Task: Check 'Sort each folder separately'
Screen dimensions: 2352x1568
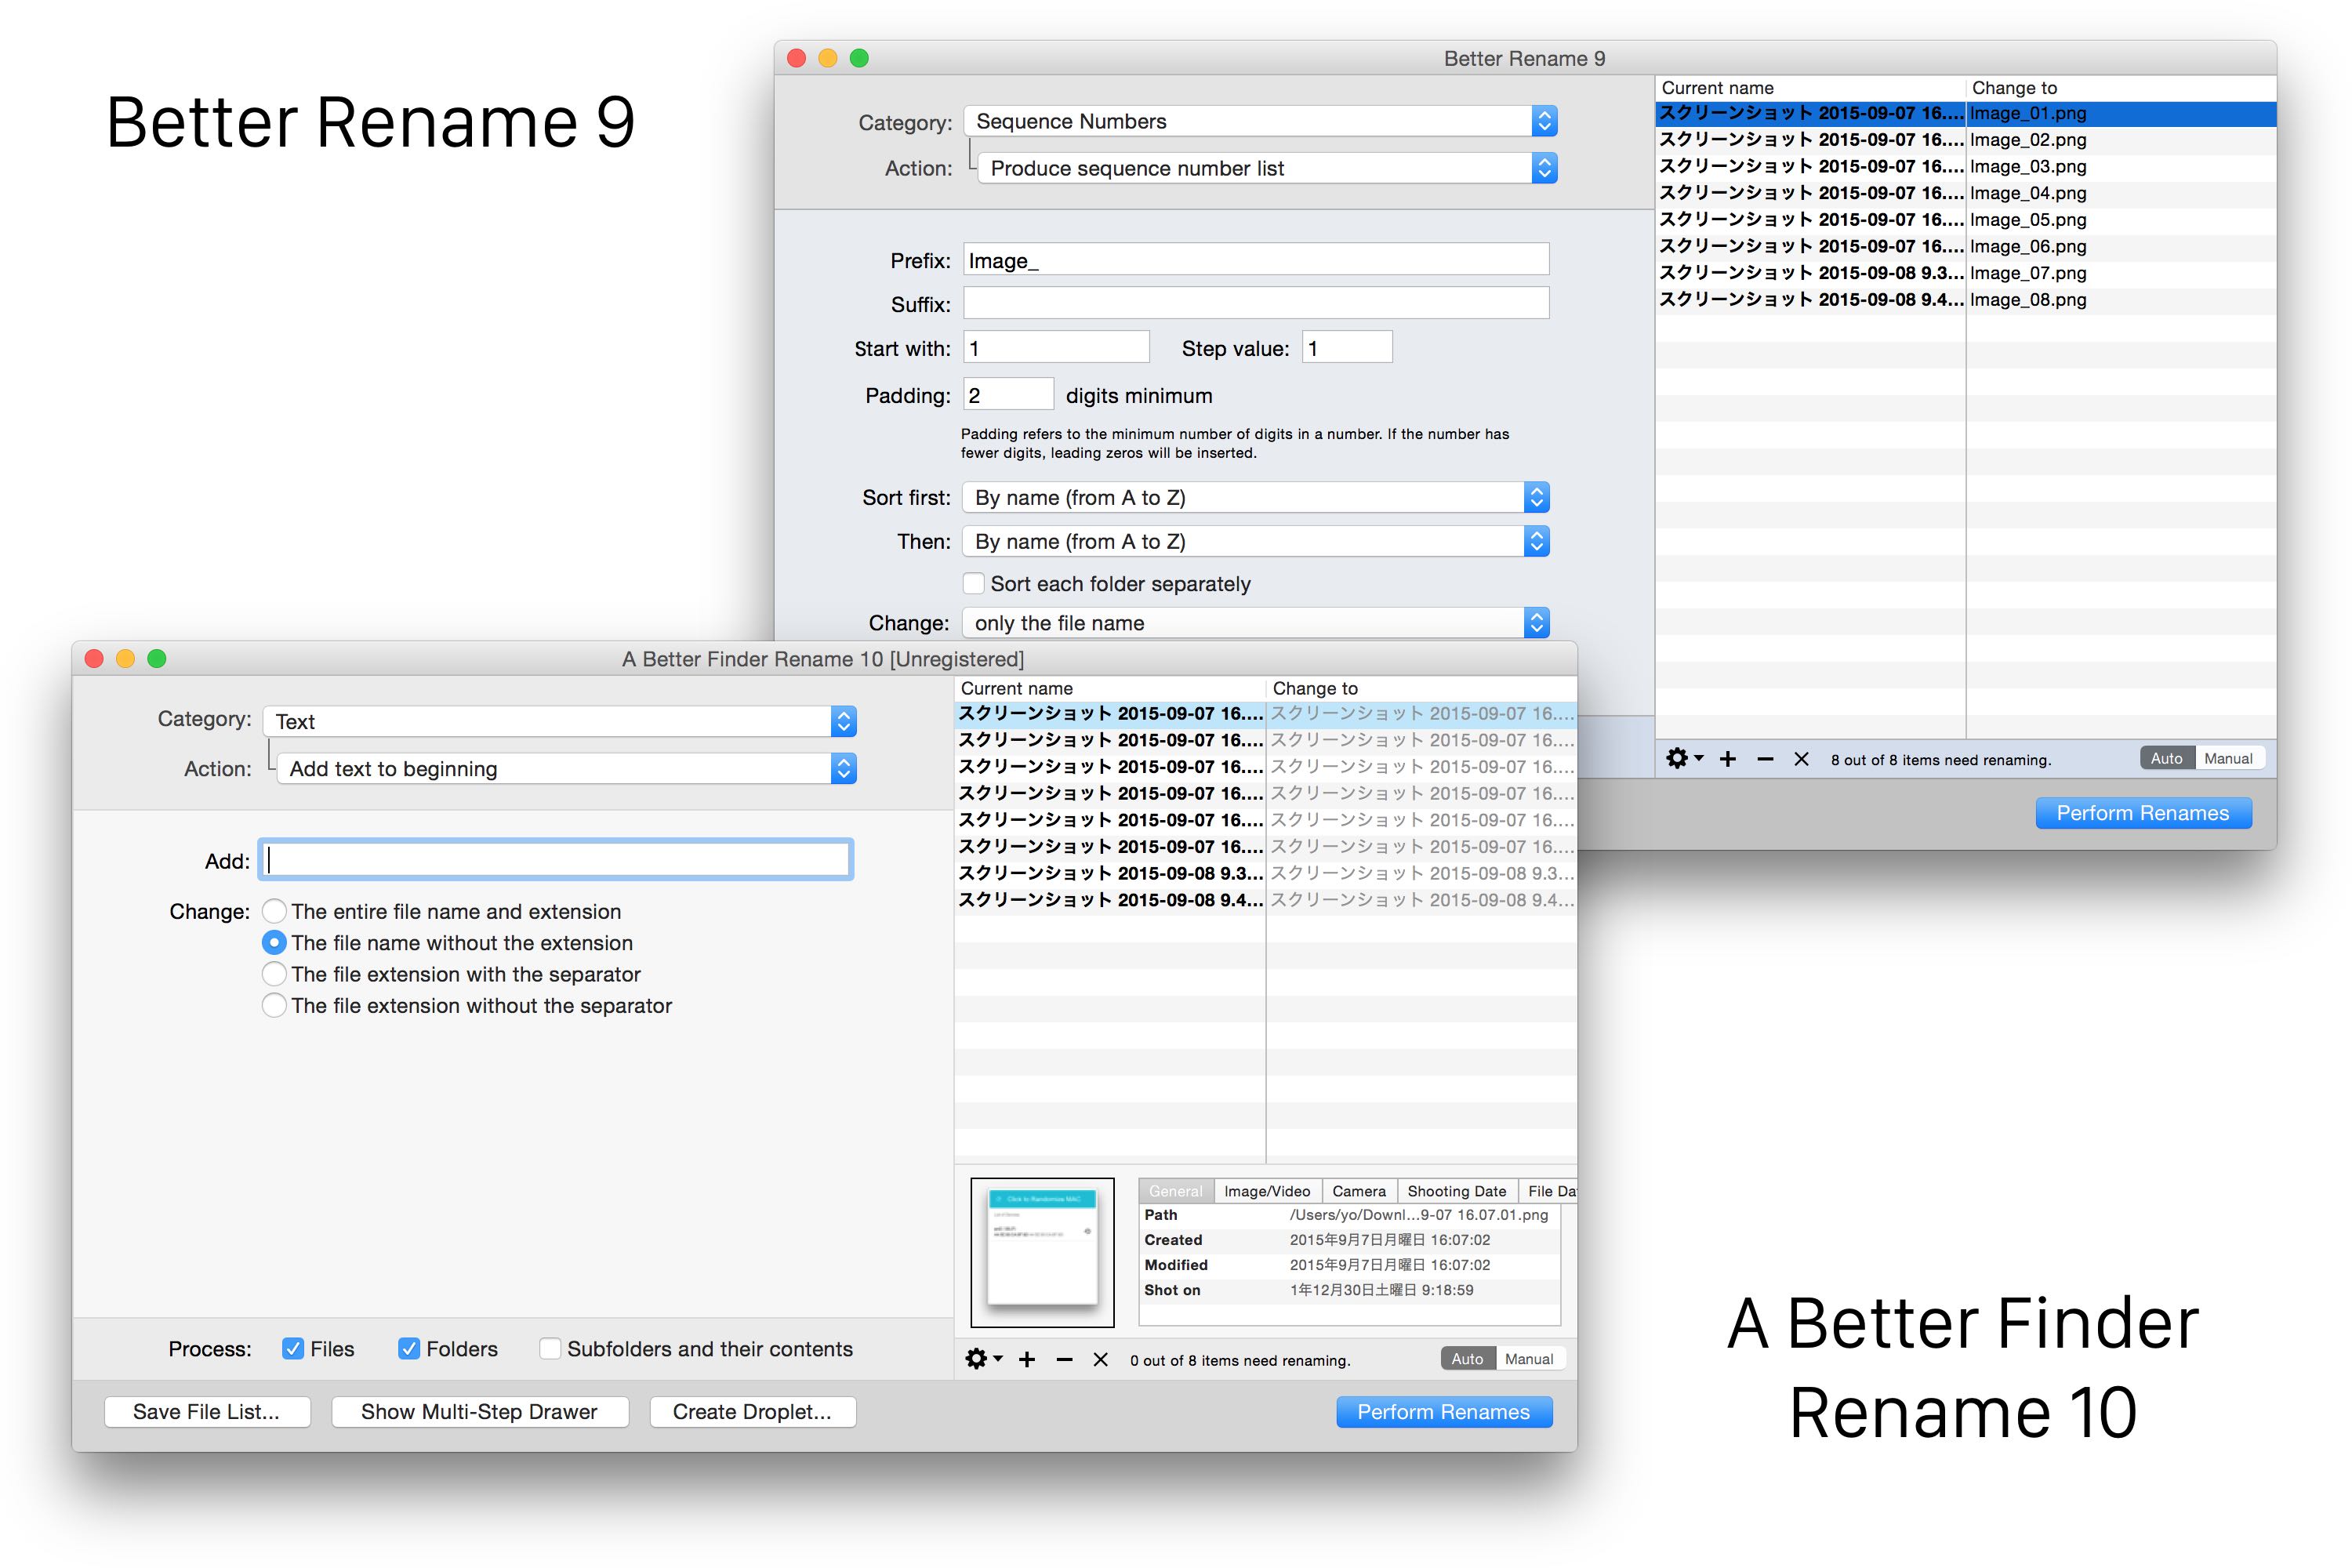Action: point(973,583)
